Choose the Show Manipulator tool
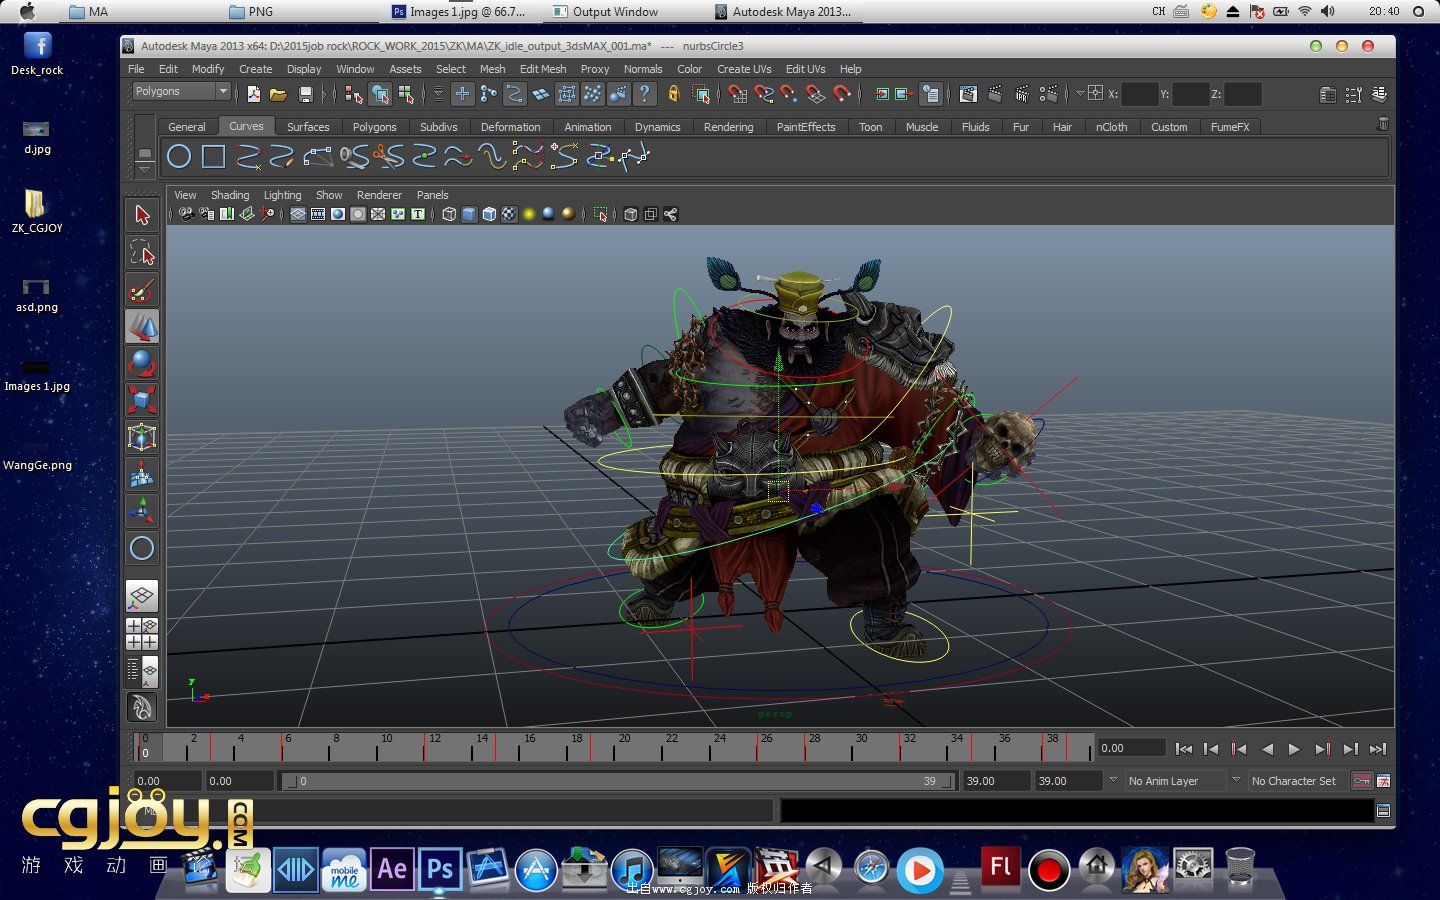1440x900 pixels. point(142,511)
